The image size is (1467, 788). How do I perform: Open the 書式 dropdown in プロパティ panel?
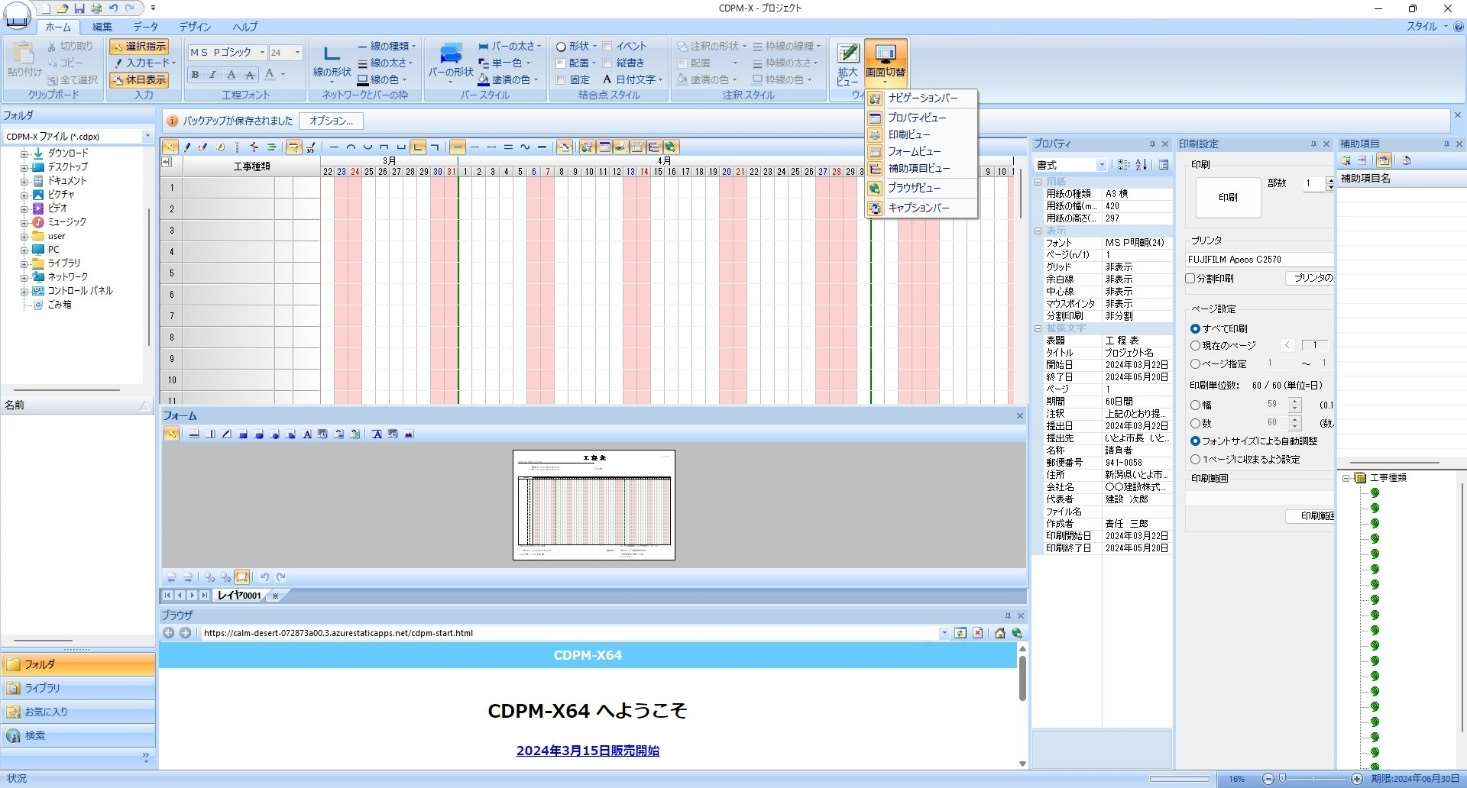(1102, 164)
